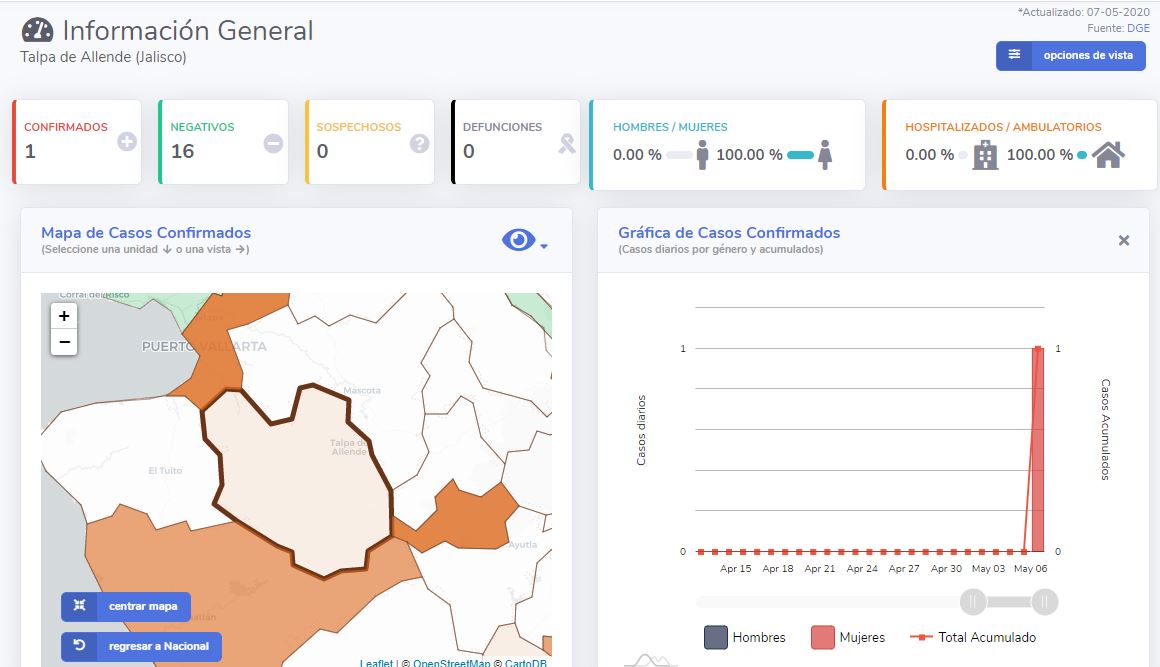Image resolution: width=1160 pixels, height=667 pixels.
Task: Click regresar a Nacional button
Action: pos(141,646)
